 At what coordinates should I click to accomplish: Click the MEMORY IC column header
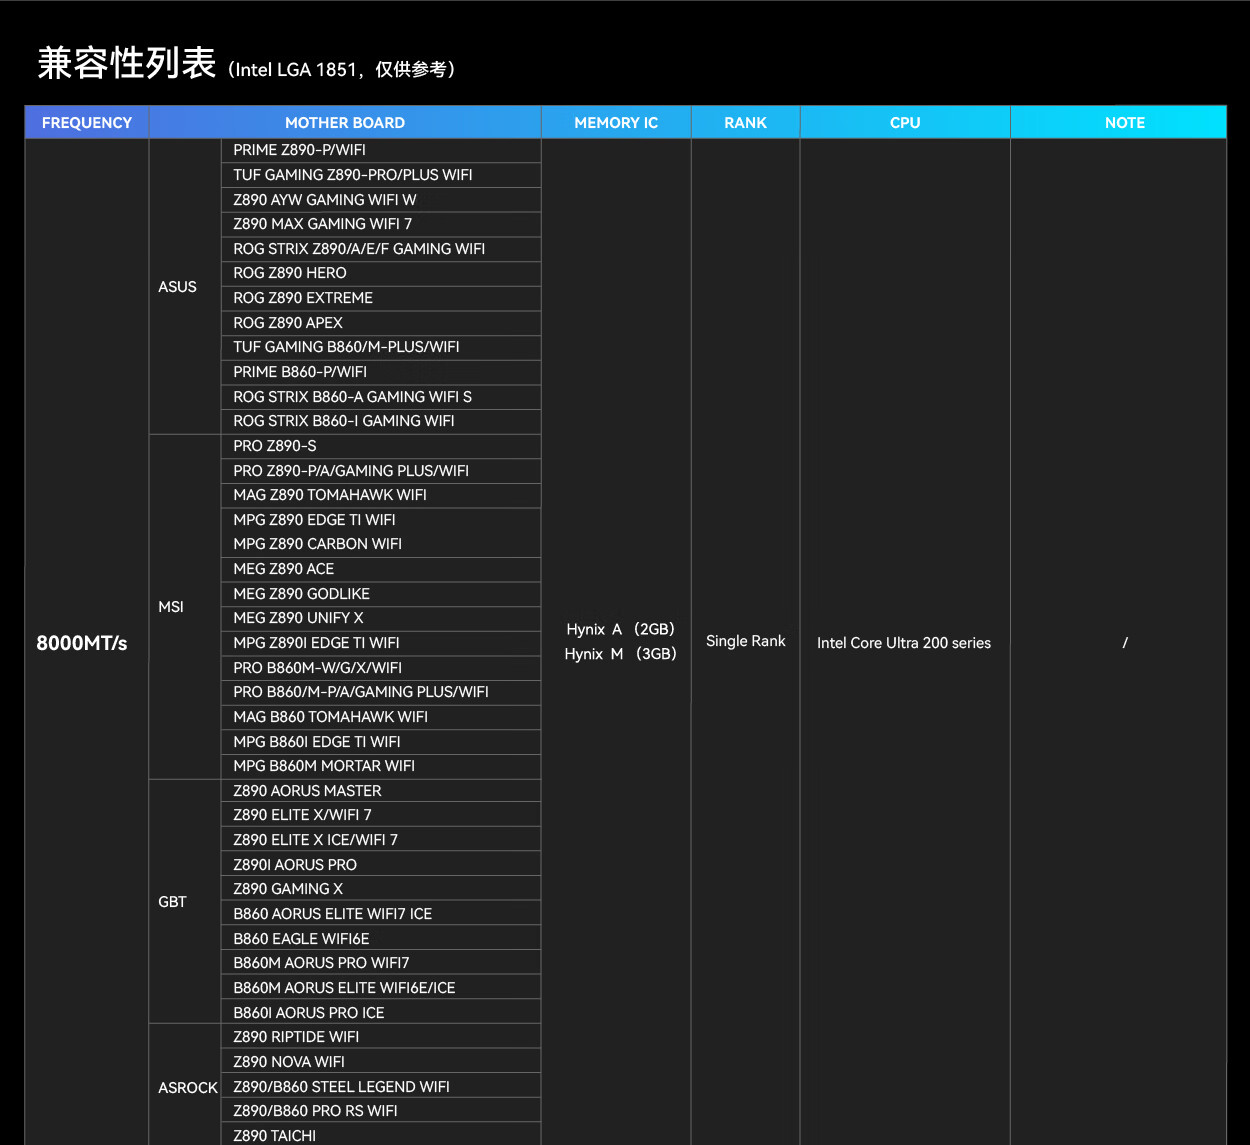pos(616,122)
